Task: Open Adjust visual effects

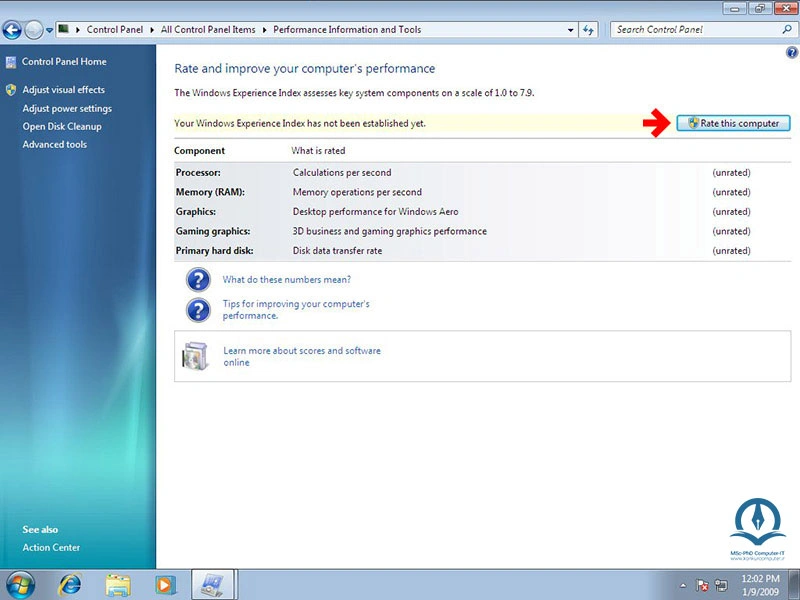Action: point(63,90)
